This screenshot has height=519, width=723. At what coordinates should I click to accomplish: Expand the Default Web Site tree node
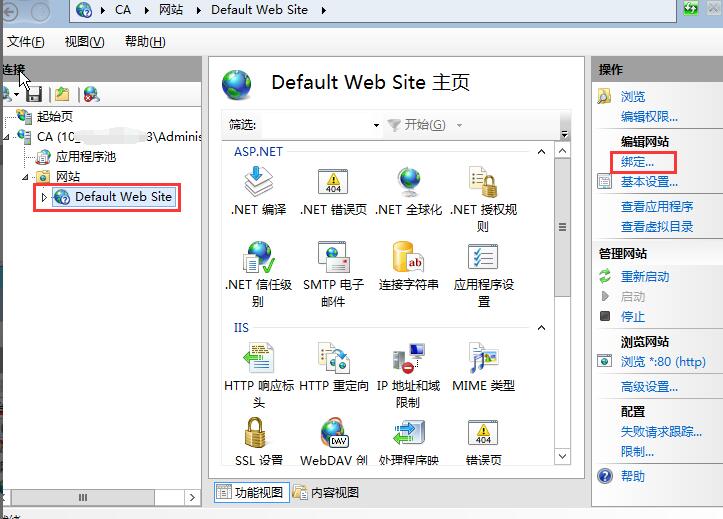pos(44,198)
